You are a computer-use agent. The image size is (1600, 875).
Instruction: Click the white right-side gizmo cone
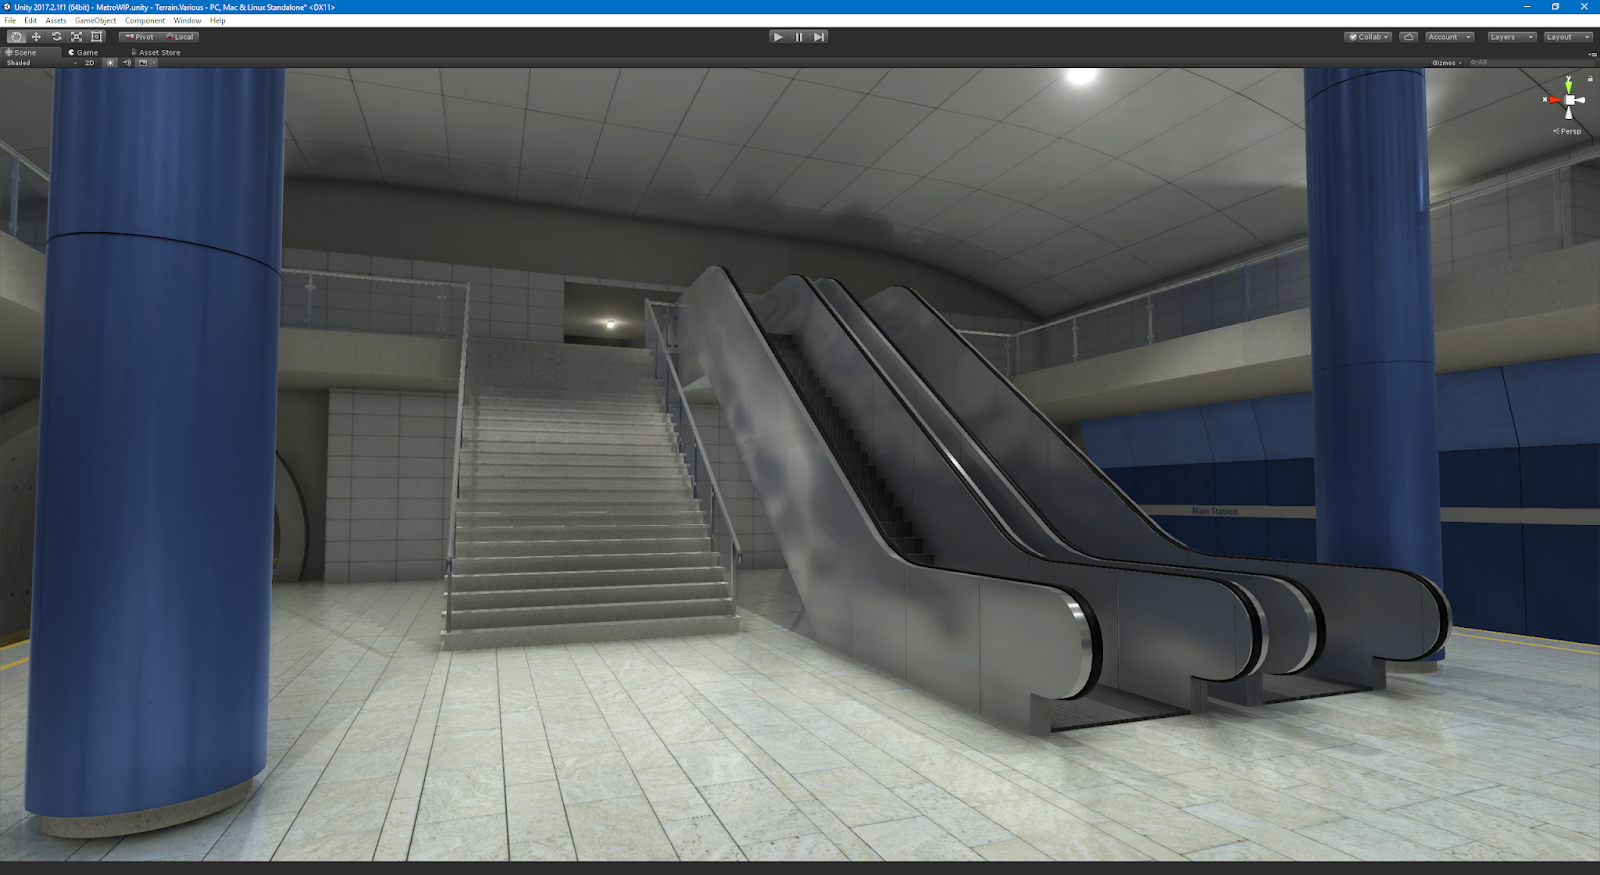(1581, 100)
